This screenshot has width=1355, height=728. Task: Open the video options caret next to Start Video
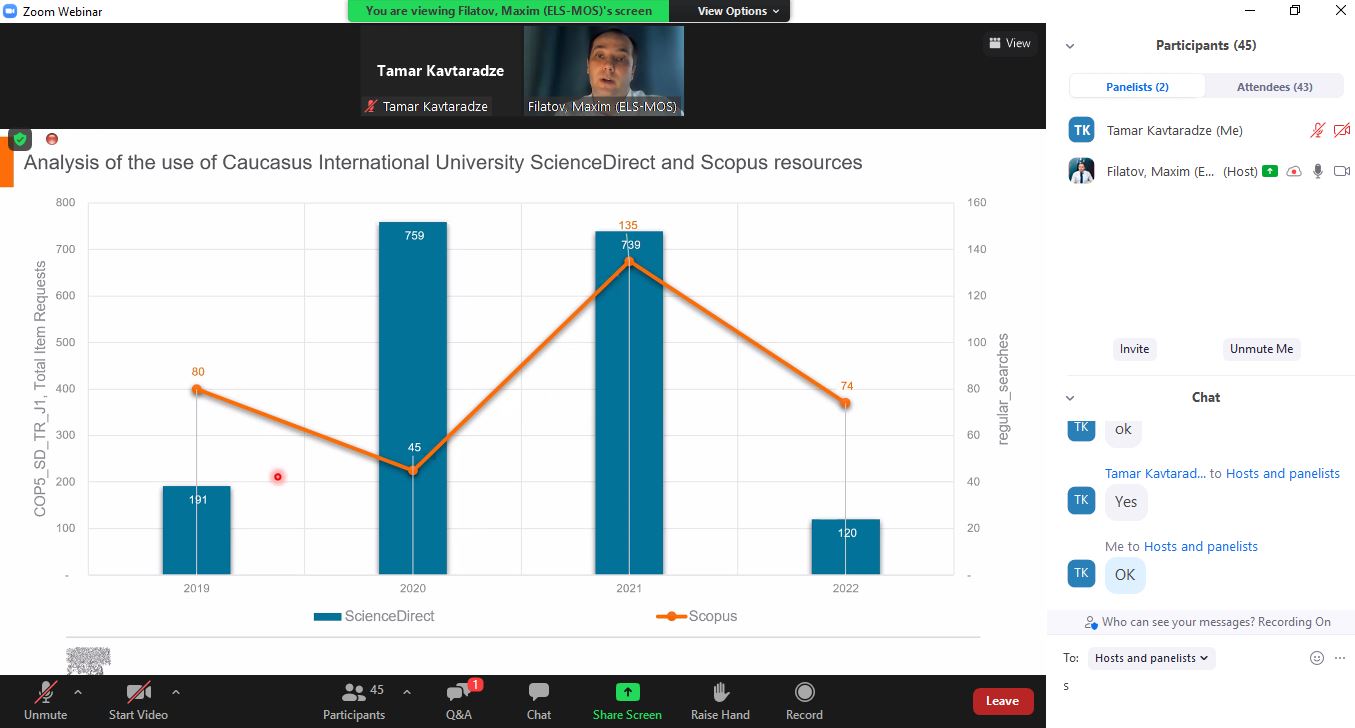click(176, 691)
